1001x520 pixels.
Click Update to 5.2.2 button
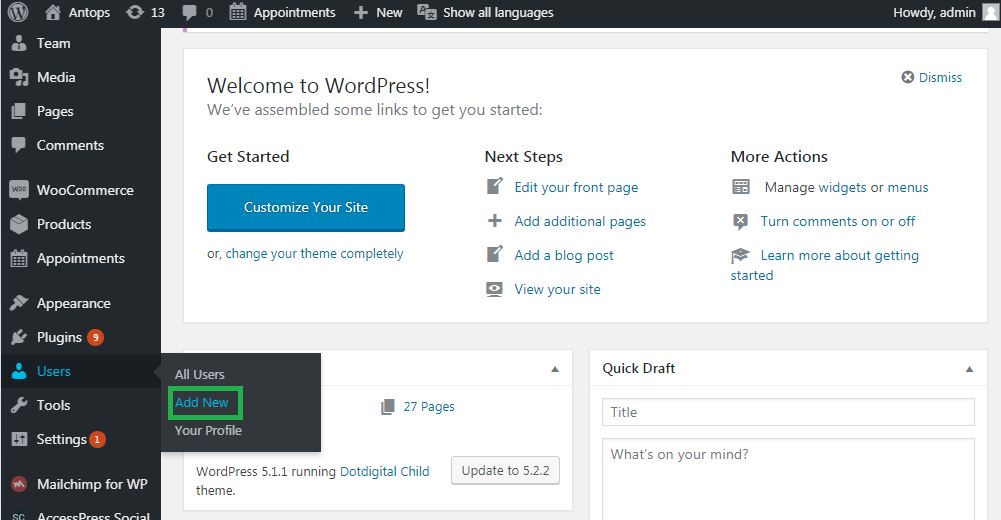tap(505, 471)
